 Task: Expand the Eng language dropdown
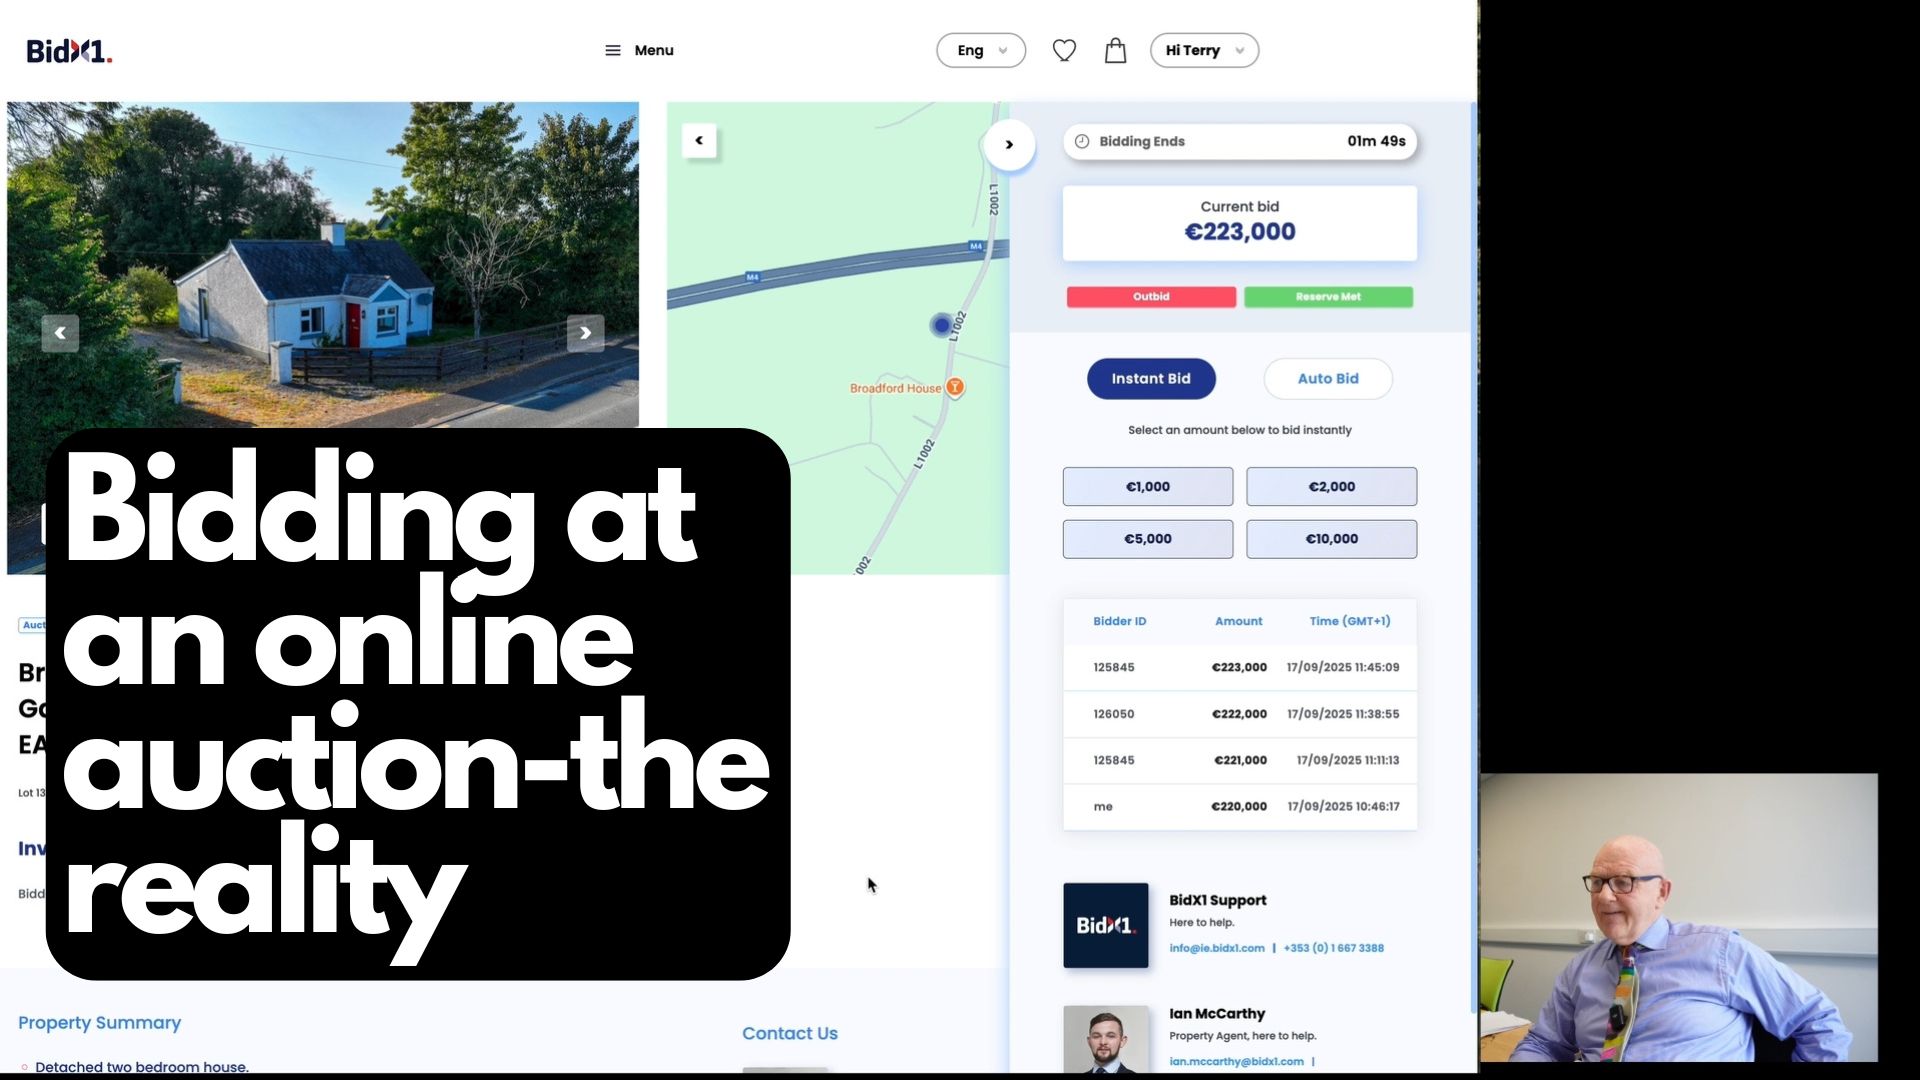pos(981,50)
